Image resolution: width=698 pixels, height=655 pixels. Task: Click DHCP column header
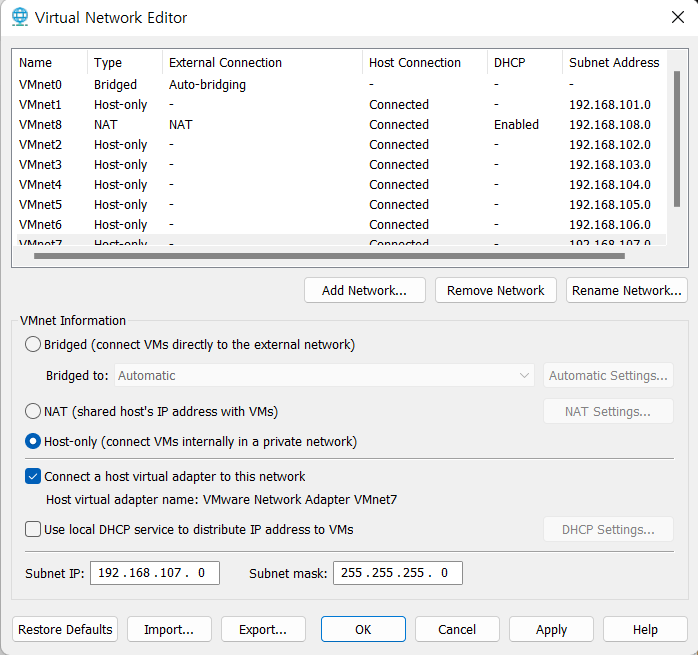coord(525,62)
